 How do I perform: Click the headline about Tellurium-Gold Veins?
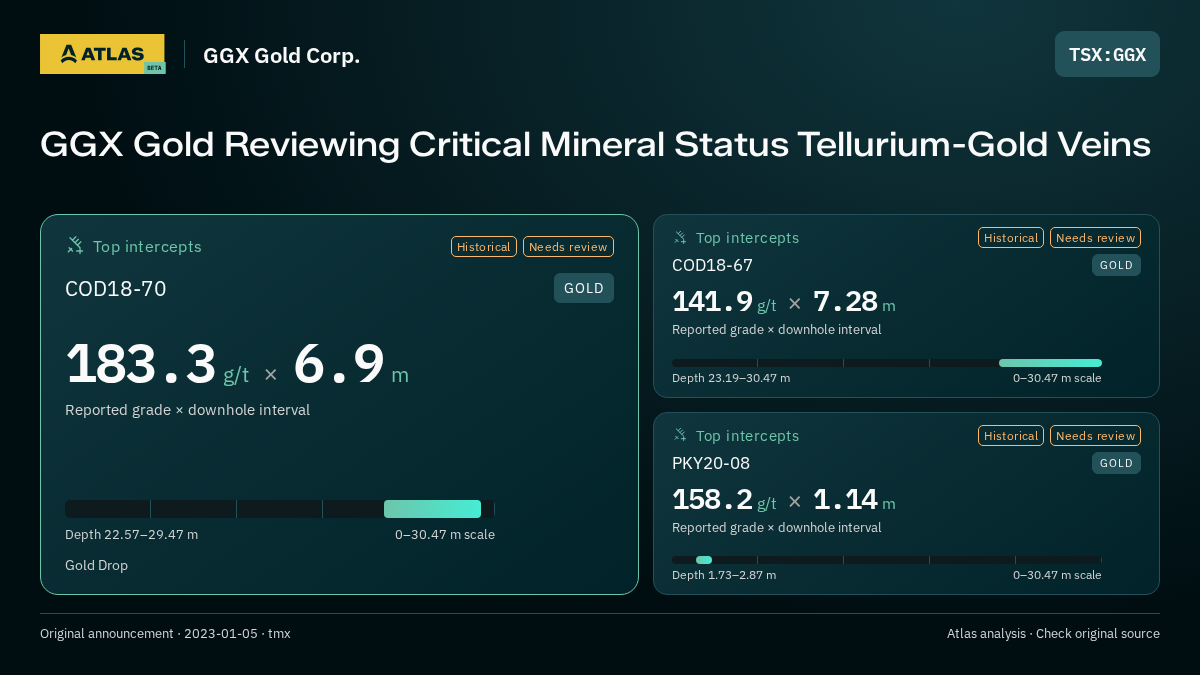tap(595, 145)
